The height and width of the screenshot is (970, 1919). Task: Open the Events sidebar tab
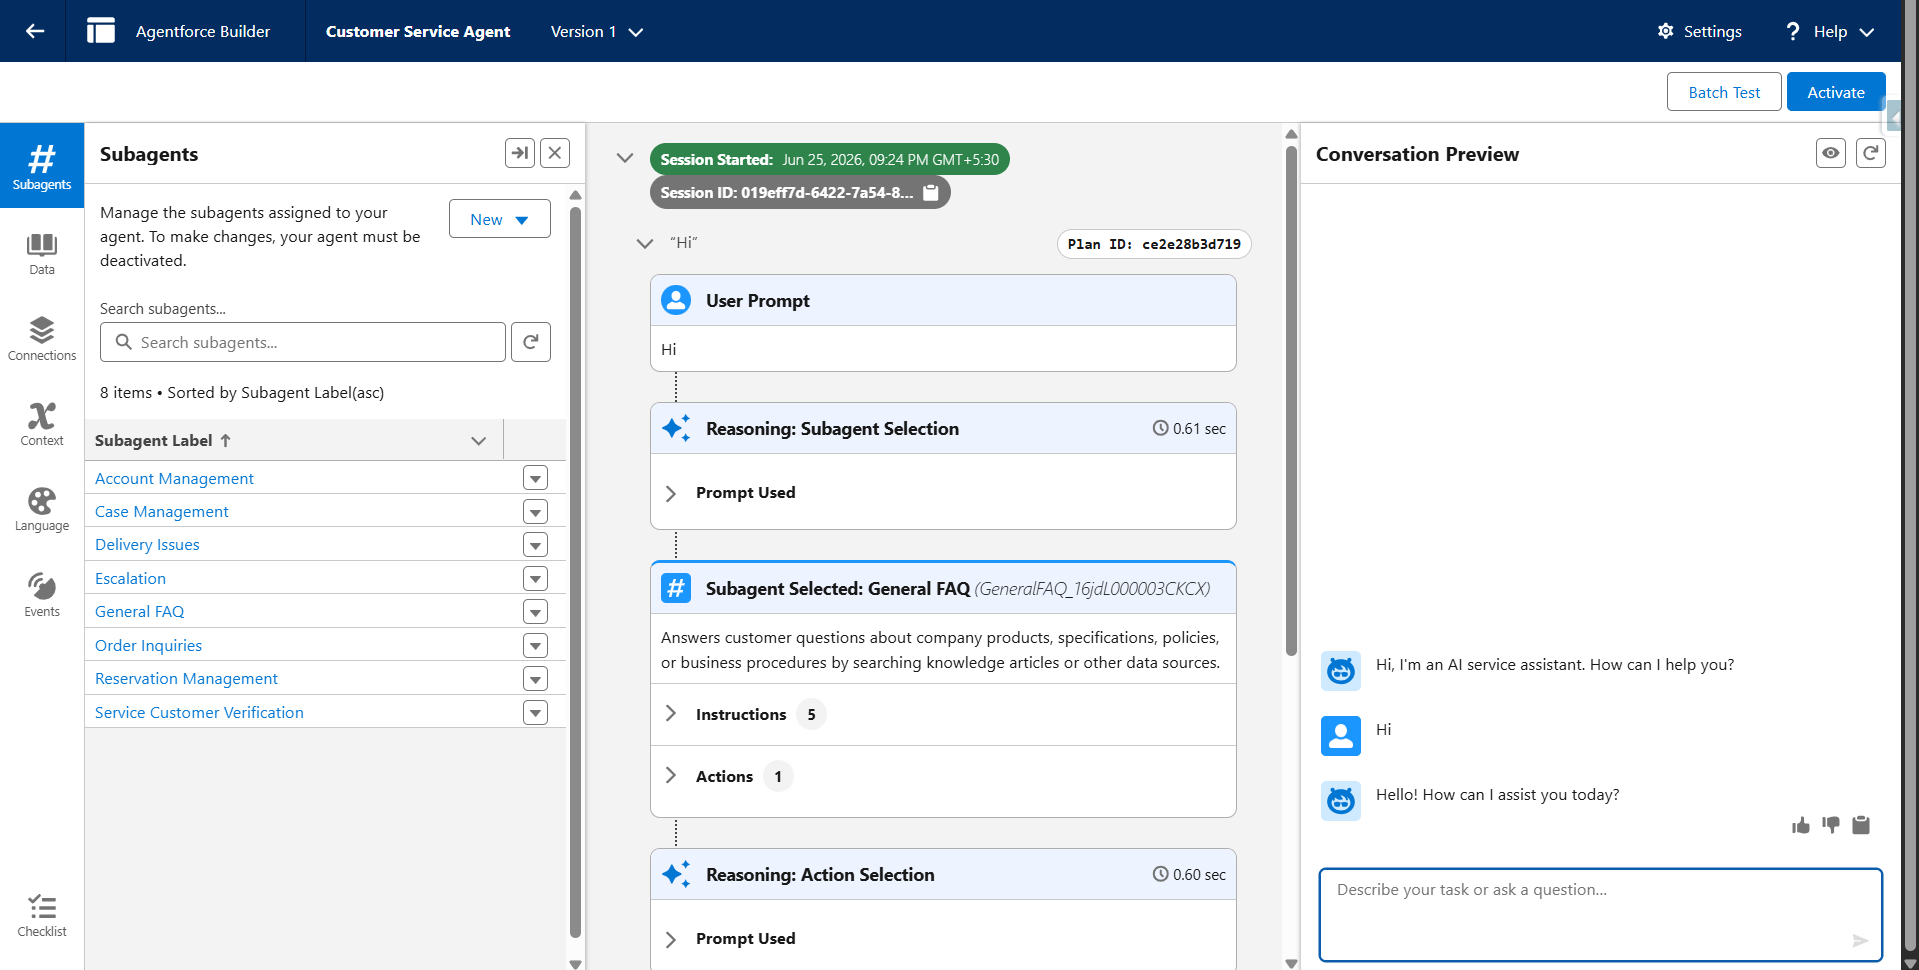coord(42,595)
